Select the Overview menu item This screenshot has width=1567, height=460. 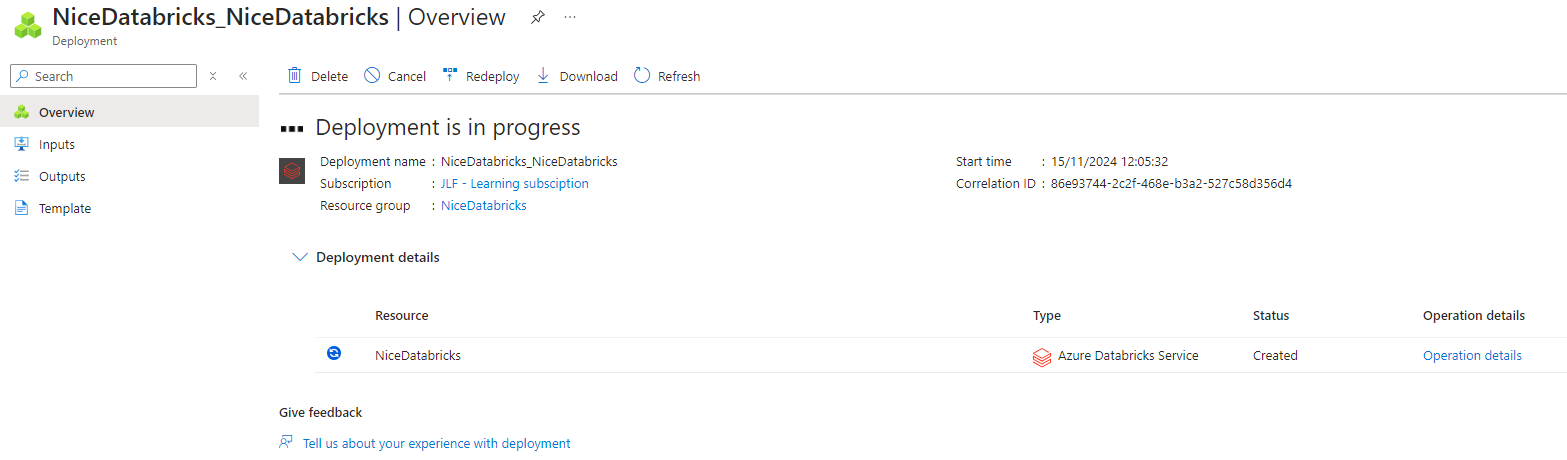[x=129, y=112]
